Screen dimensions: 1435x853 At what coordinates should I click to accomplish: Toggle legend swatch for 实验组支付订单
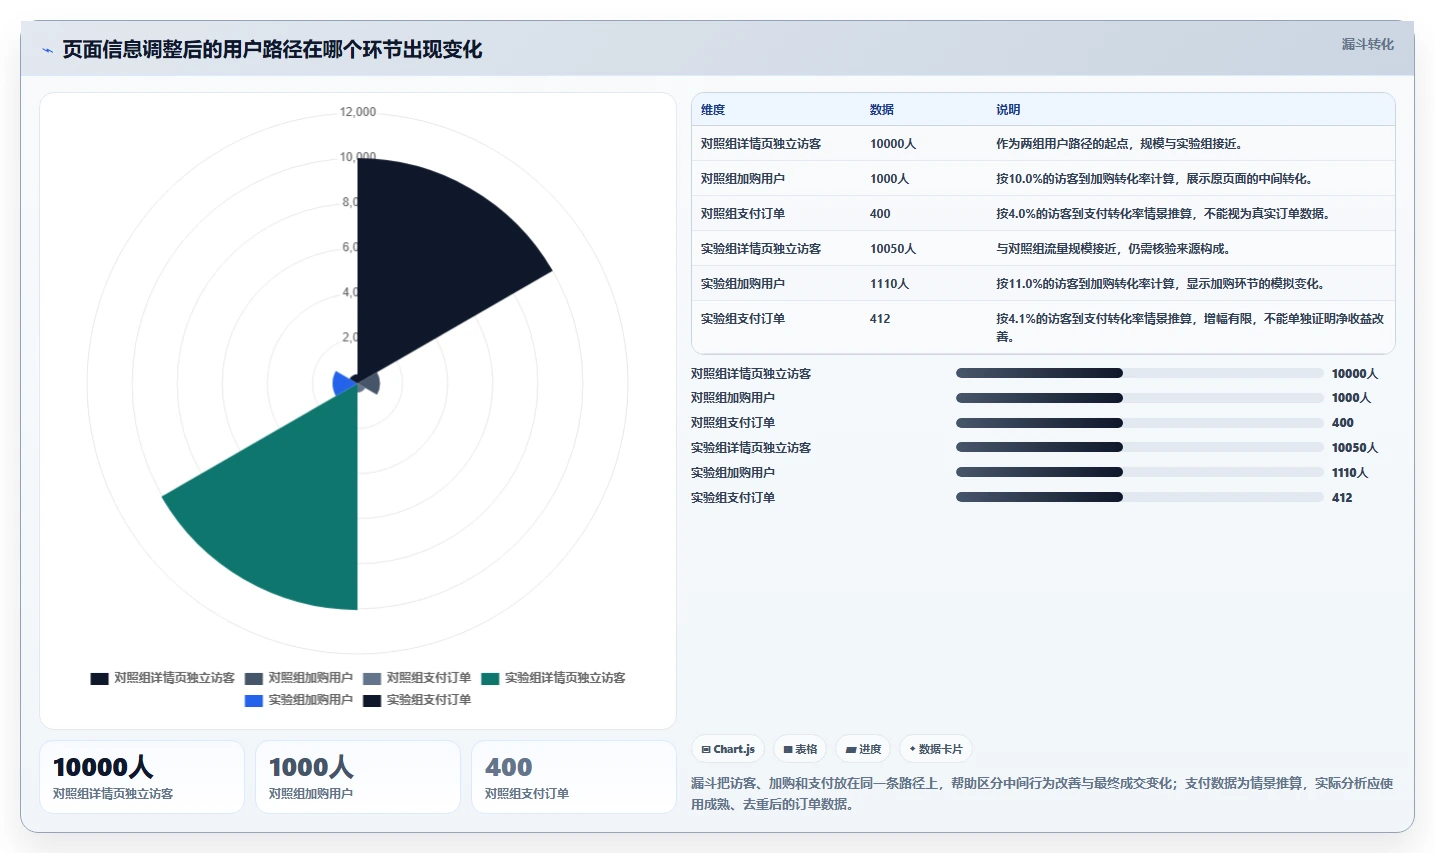tap(372, 700)
